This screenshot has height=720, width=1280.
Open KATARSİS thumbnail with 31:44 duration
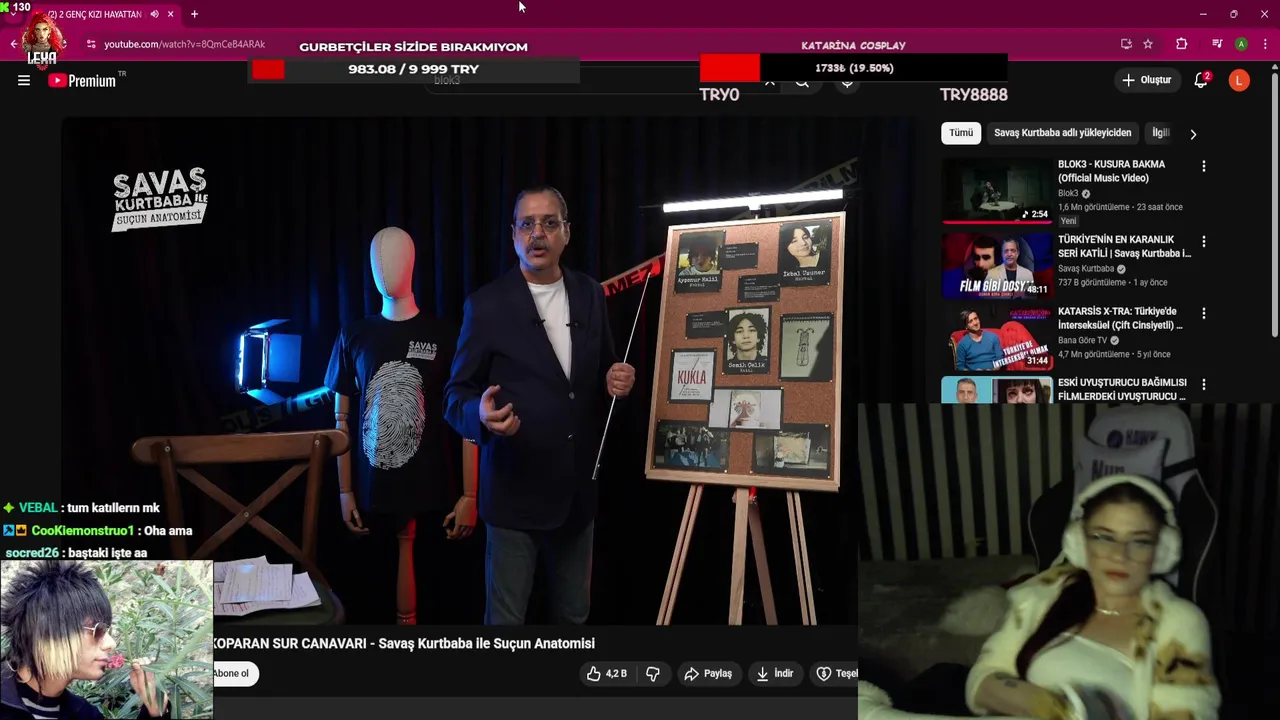coord(997,337)
